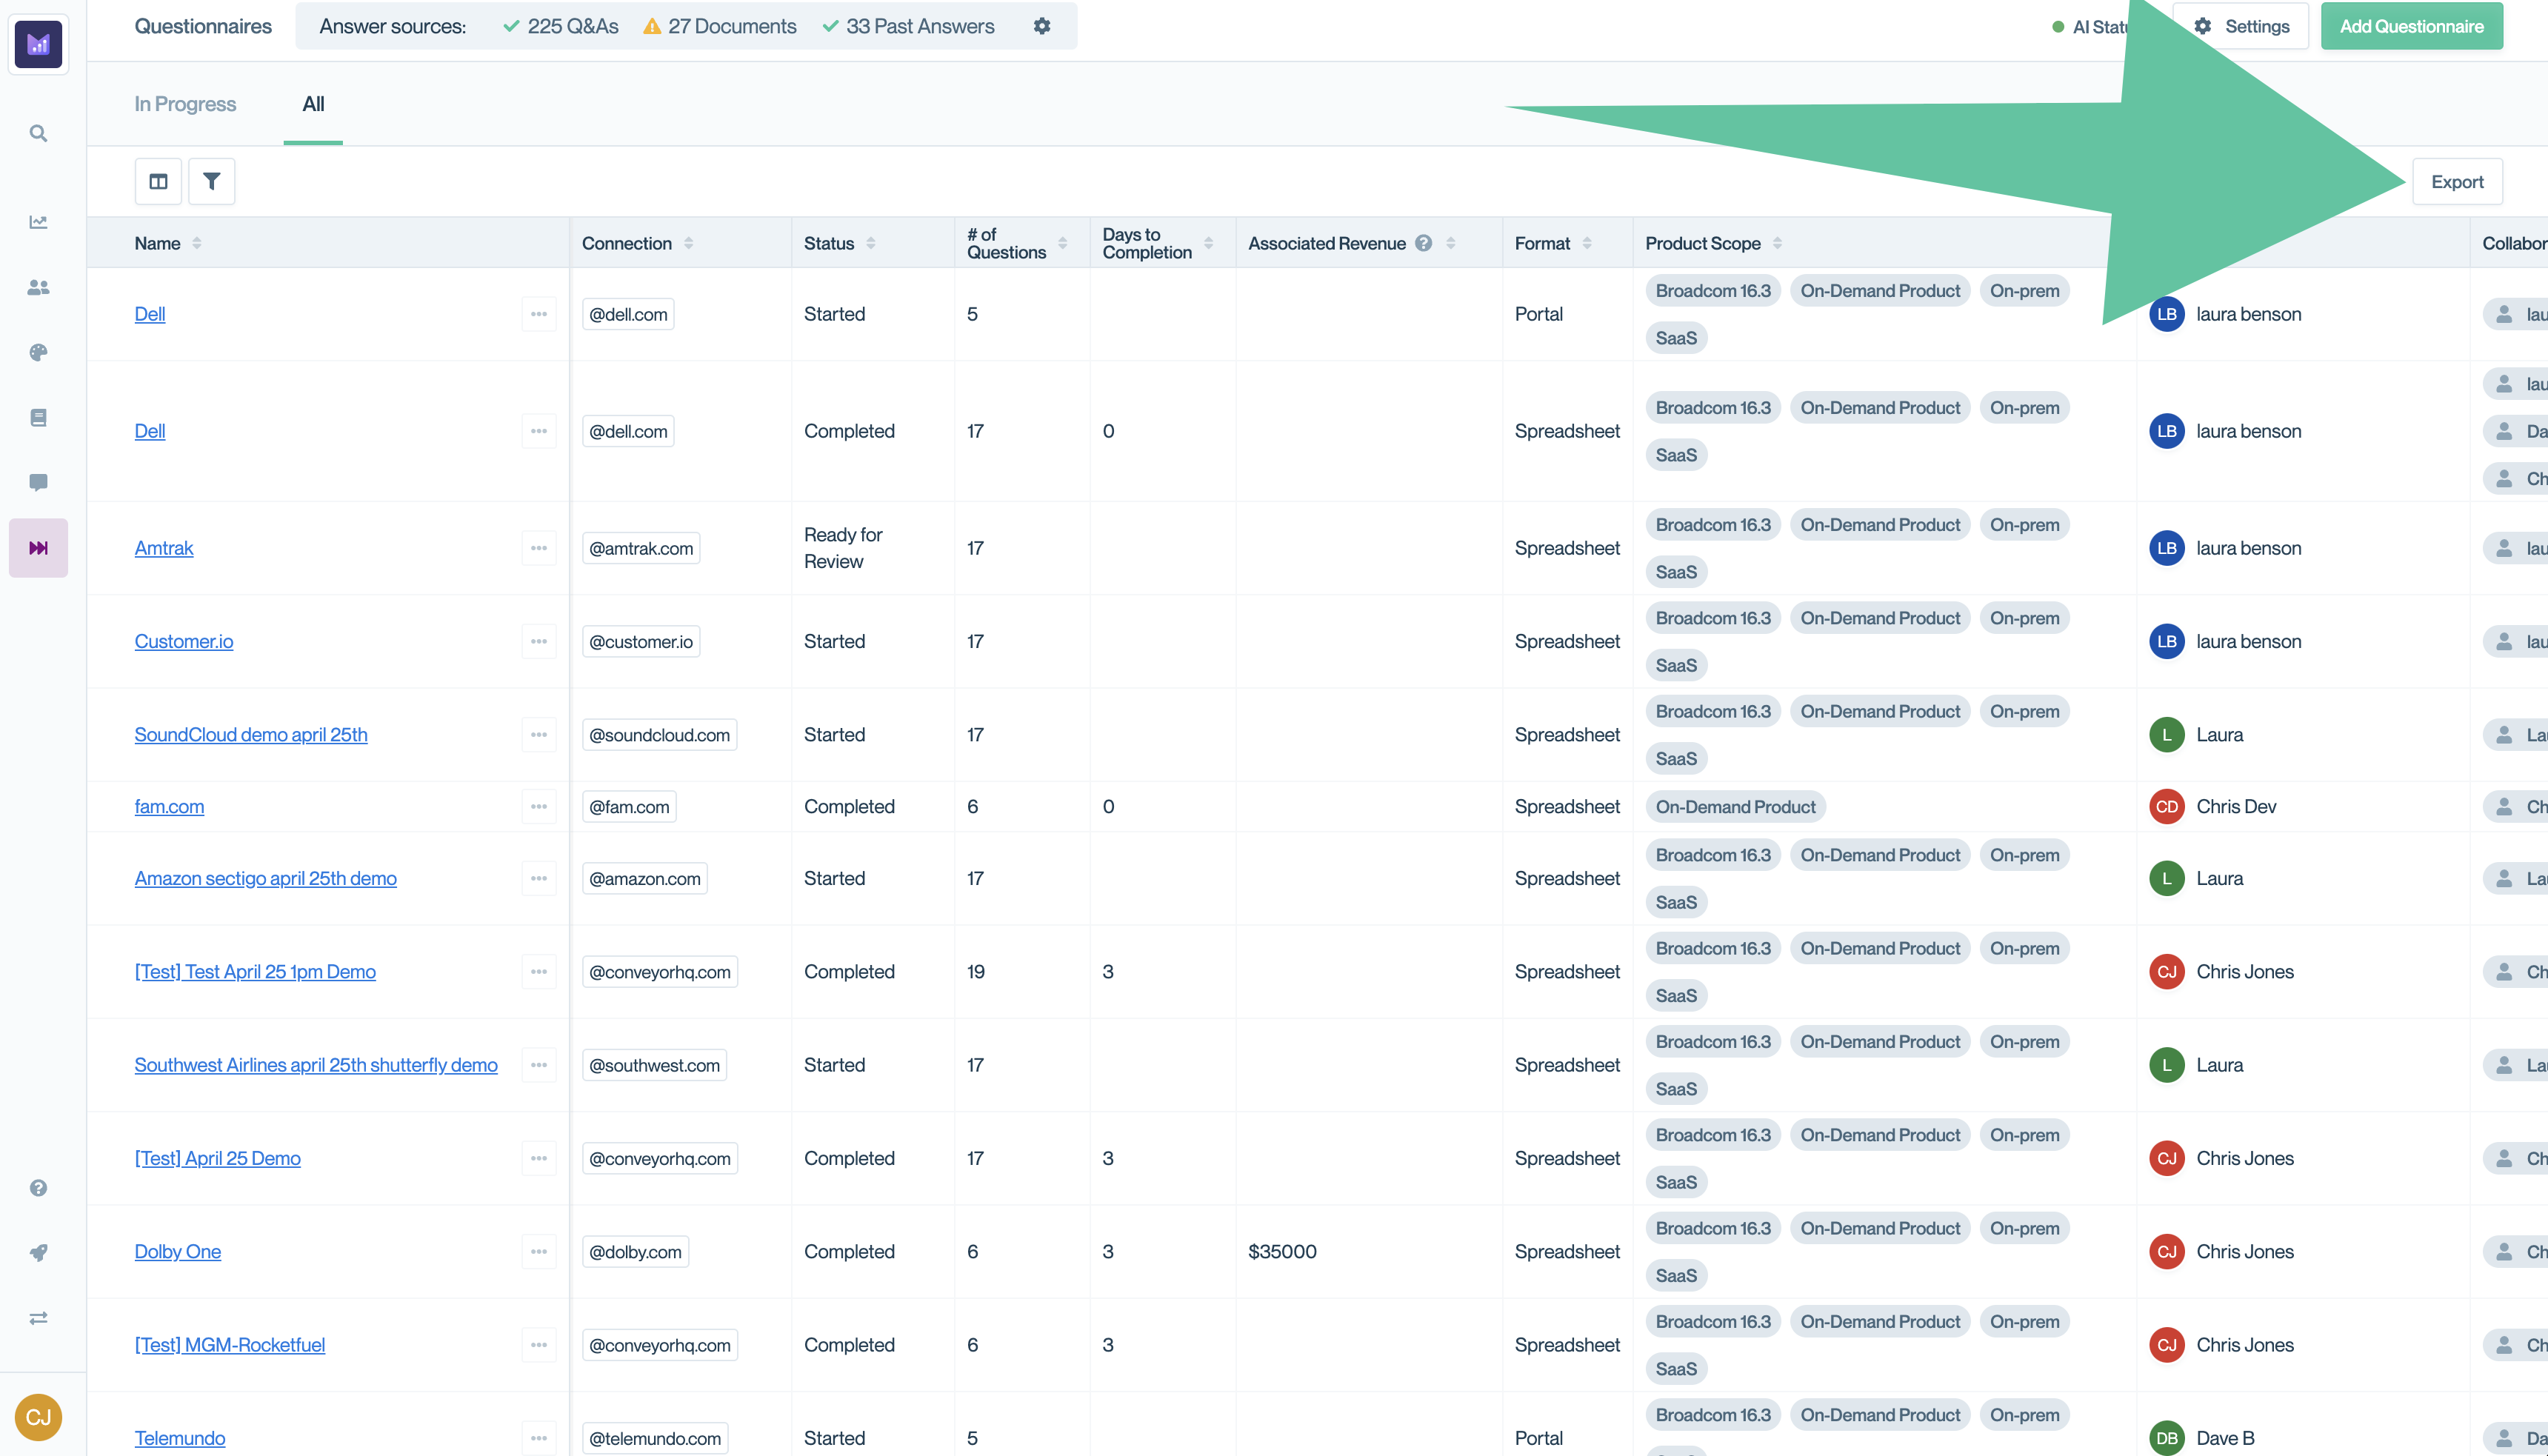Click the @soundcloud.com connection tag

click(x=659, y=734)
